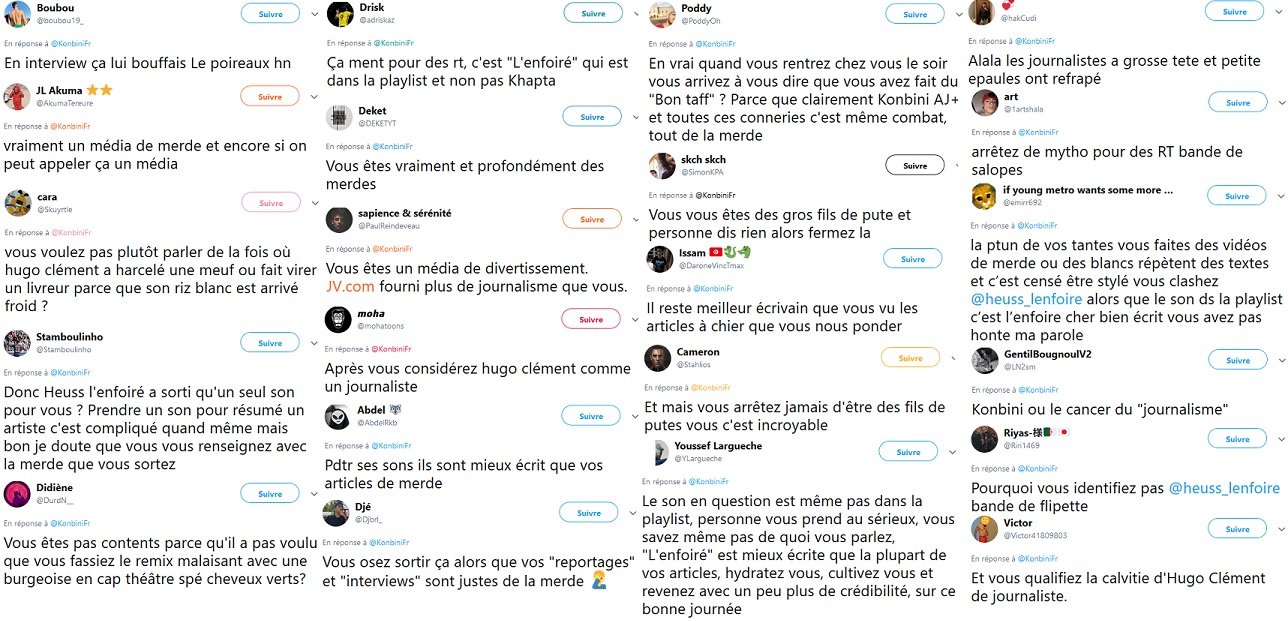This screenshot has width=1288, height=621.
Task: Open Issam's avatar
Action: [660, 259]
